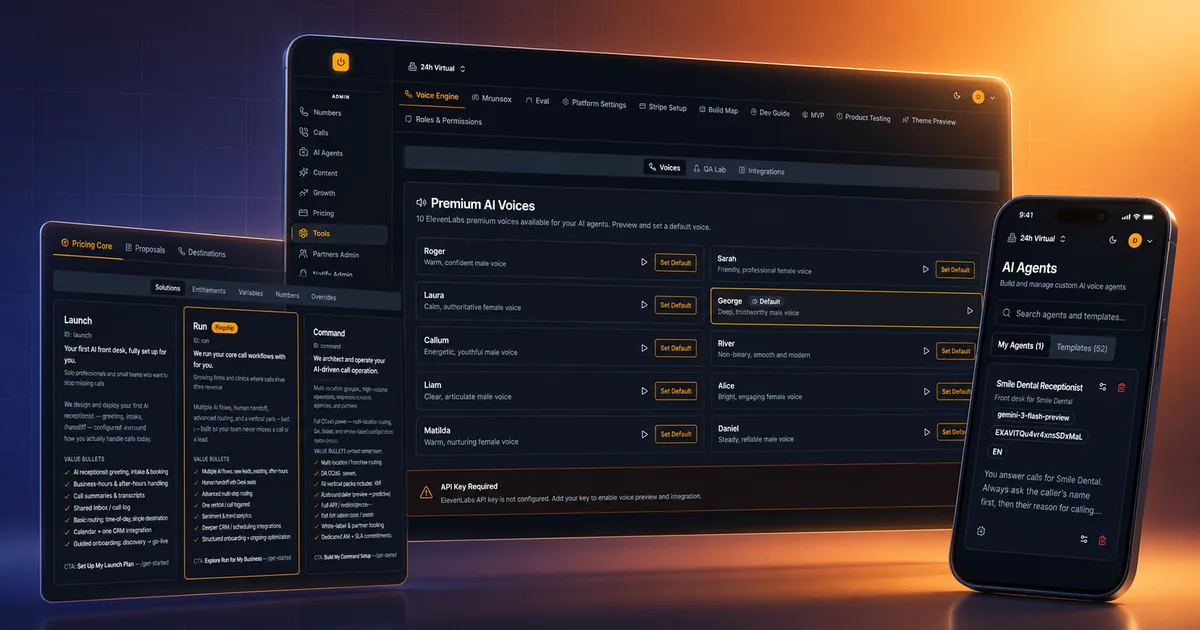Open the Dev Guide tab
The width and height of the screenshot is (1200, 630).
769,113
